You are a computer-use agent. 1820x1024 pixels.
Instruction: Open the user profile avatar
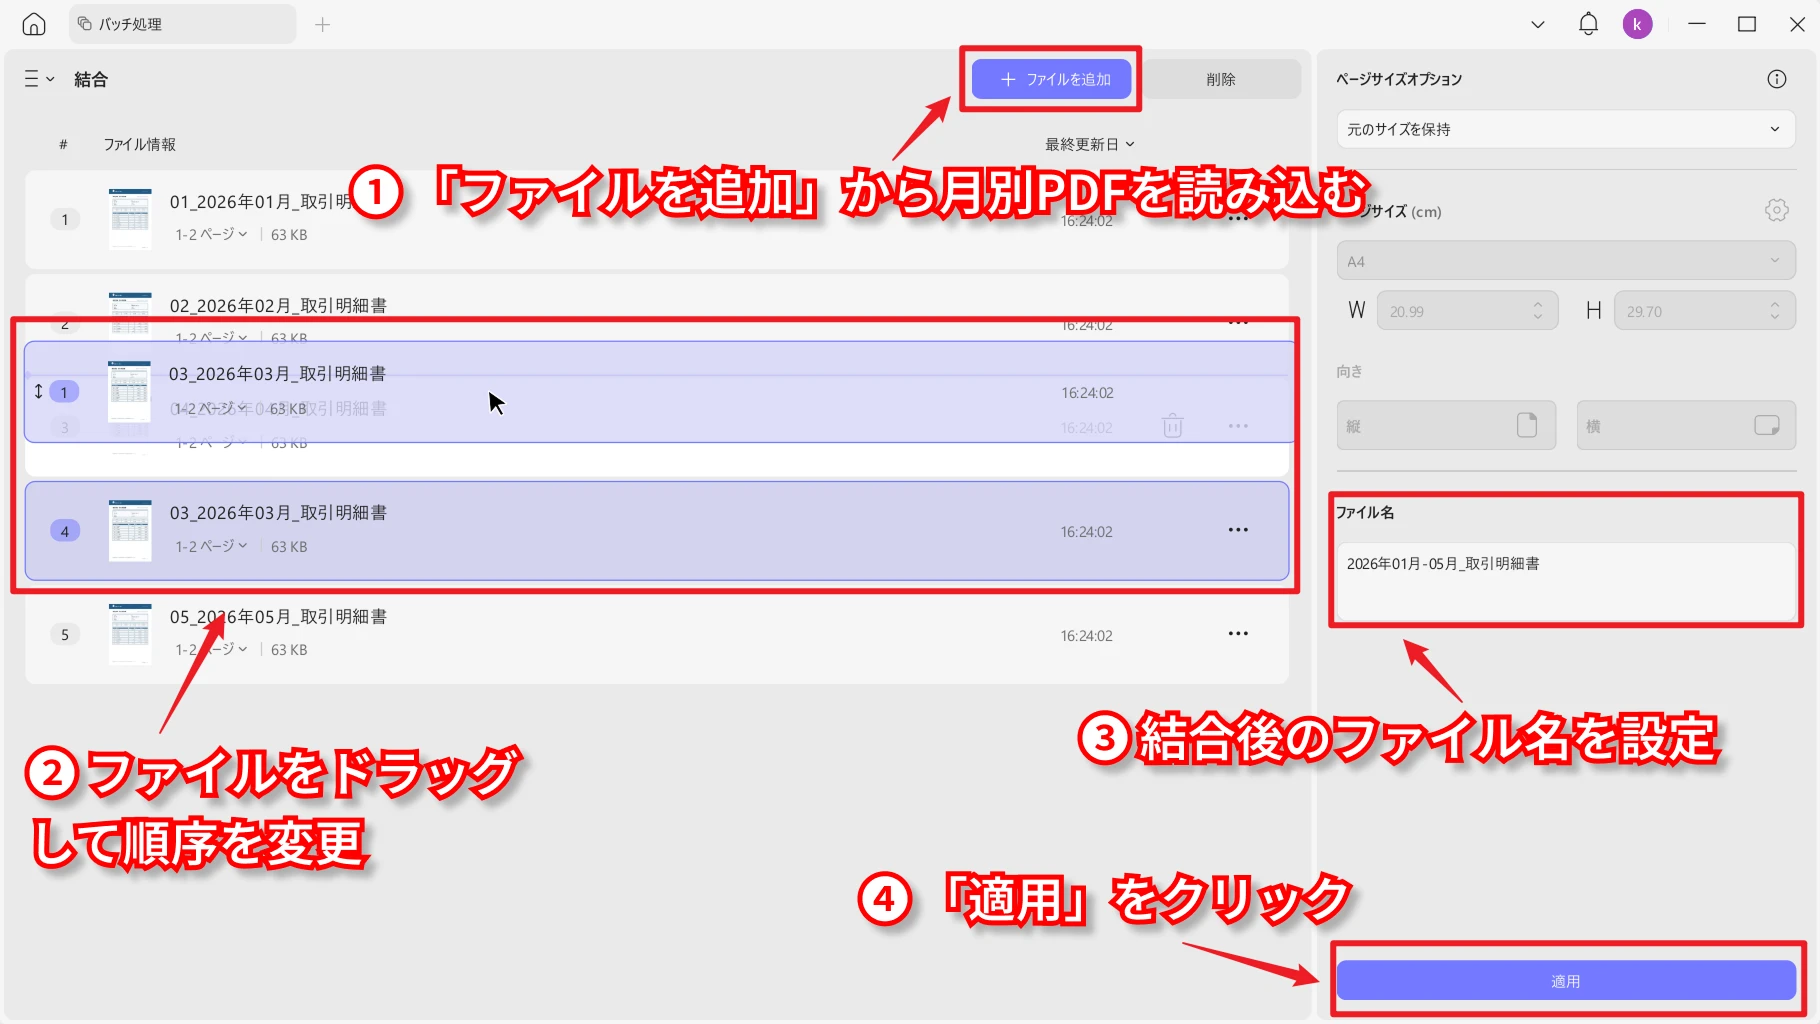tap(1637, 24)
